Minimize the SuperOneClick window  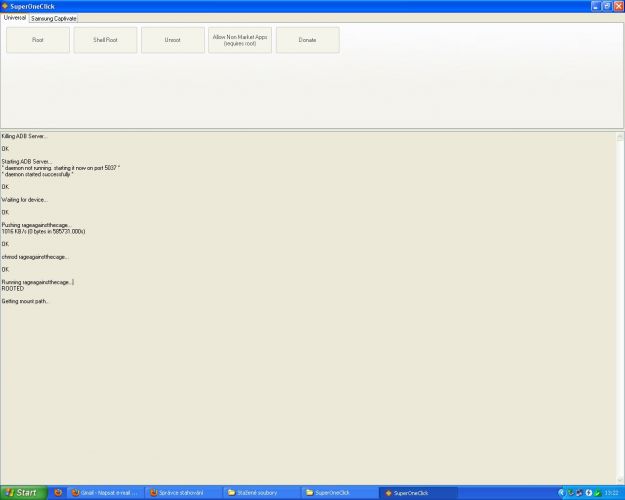click(x=596, y=6)
